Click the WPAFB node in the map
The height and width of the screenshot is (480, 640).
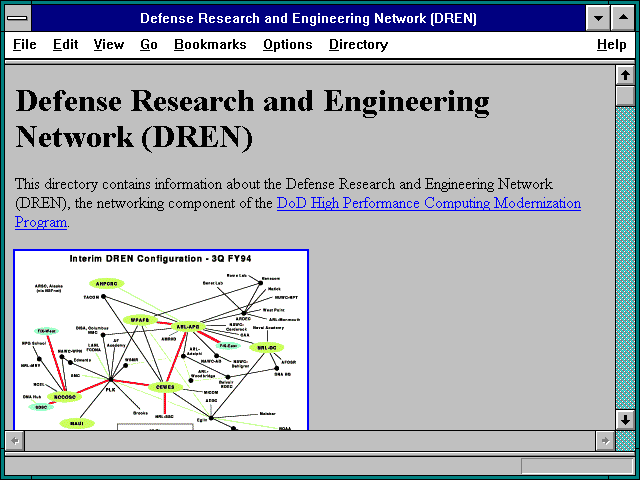click(140, 320)
